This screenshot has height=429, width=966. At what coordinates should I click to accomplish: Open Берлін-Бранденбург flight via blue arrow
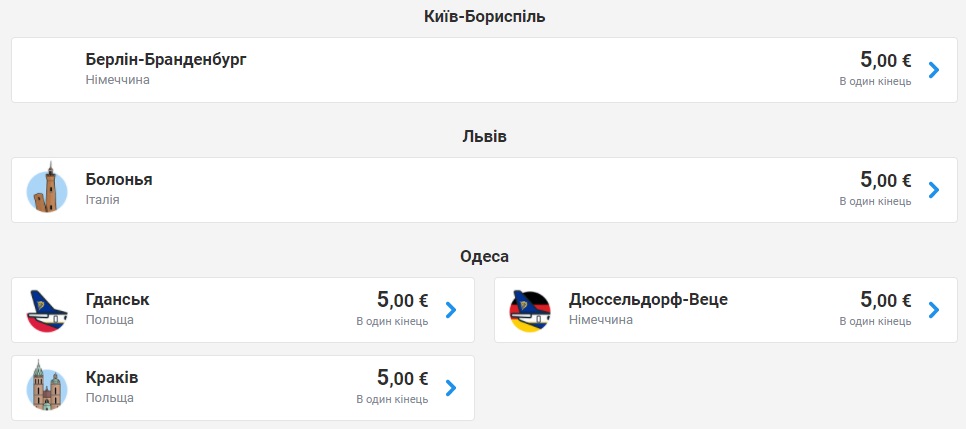point(934,70)
